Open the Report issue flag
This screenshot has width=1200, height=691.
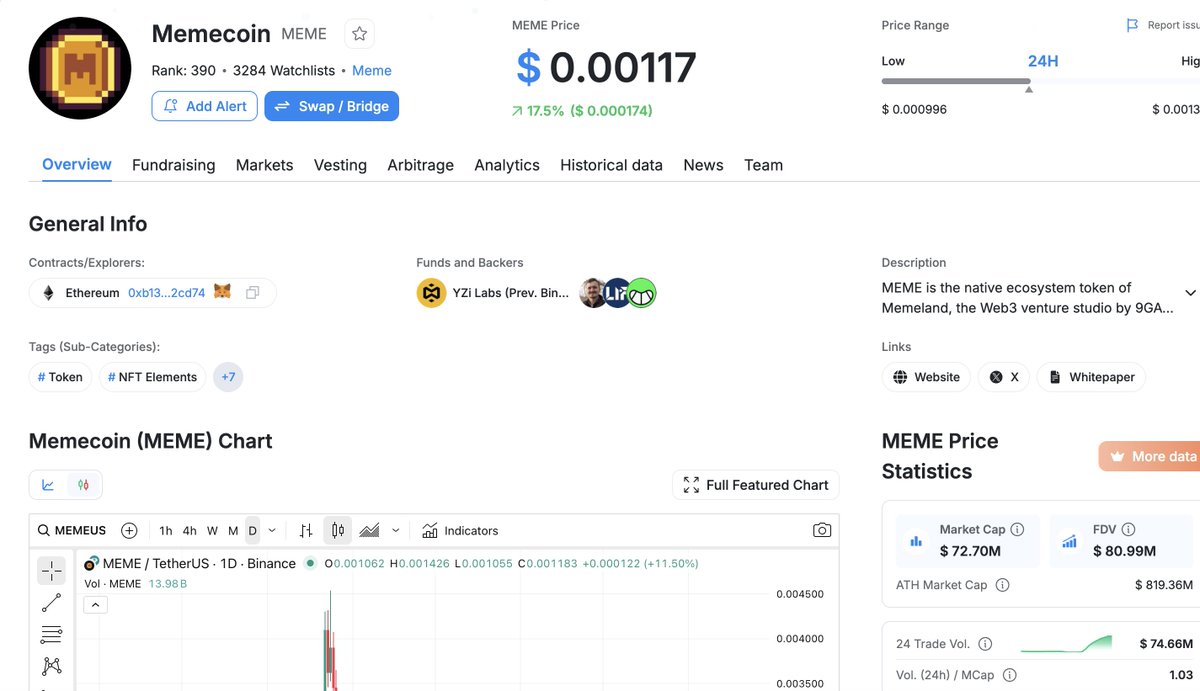pyautogui.click(x=1162, y=25)
